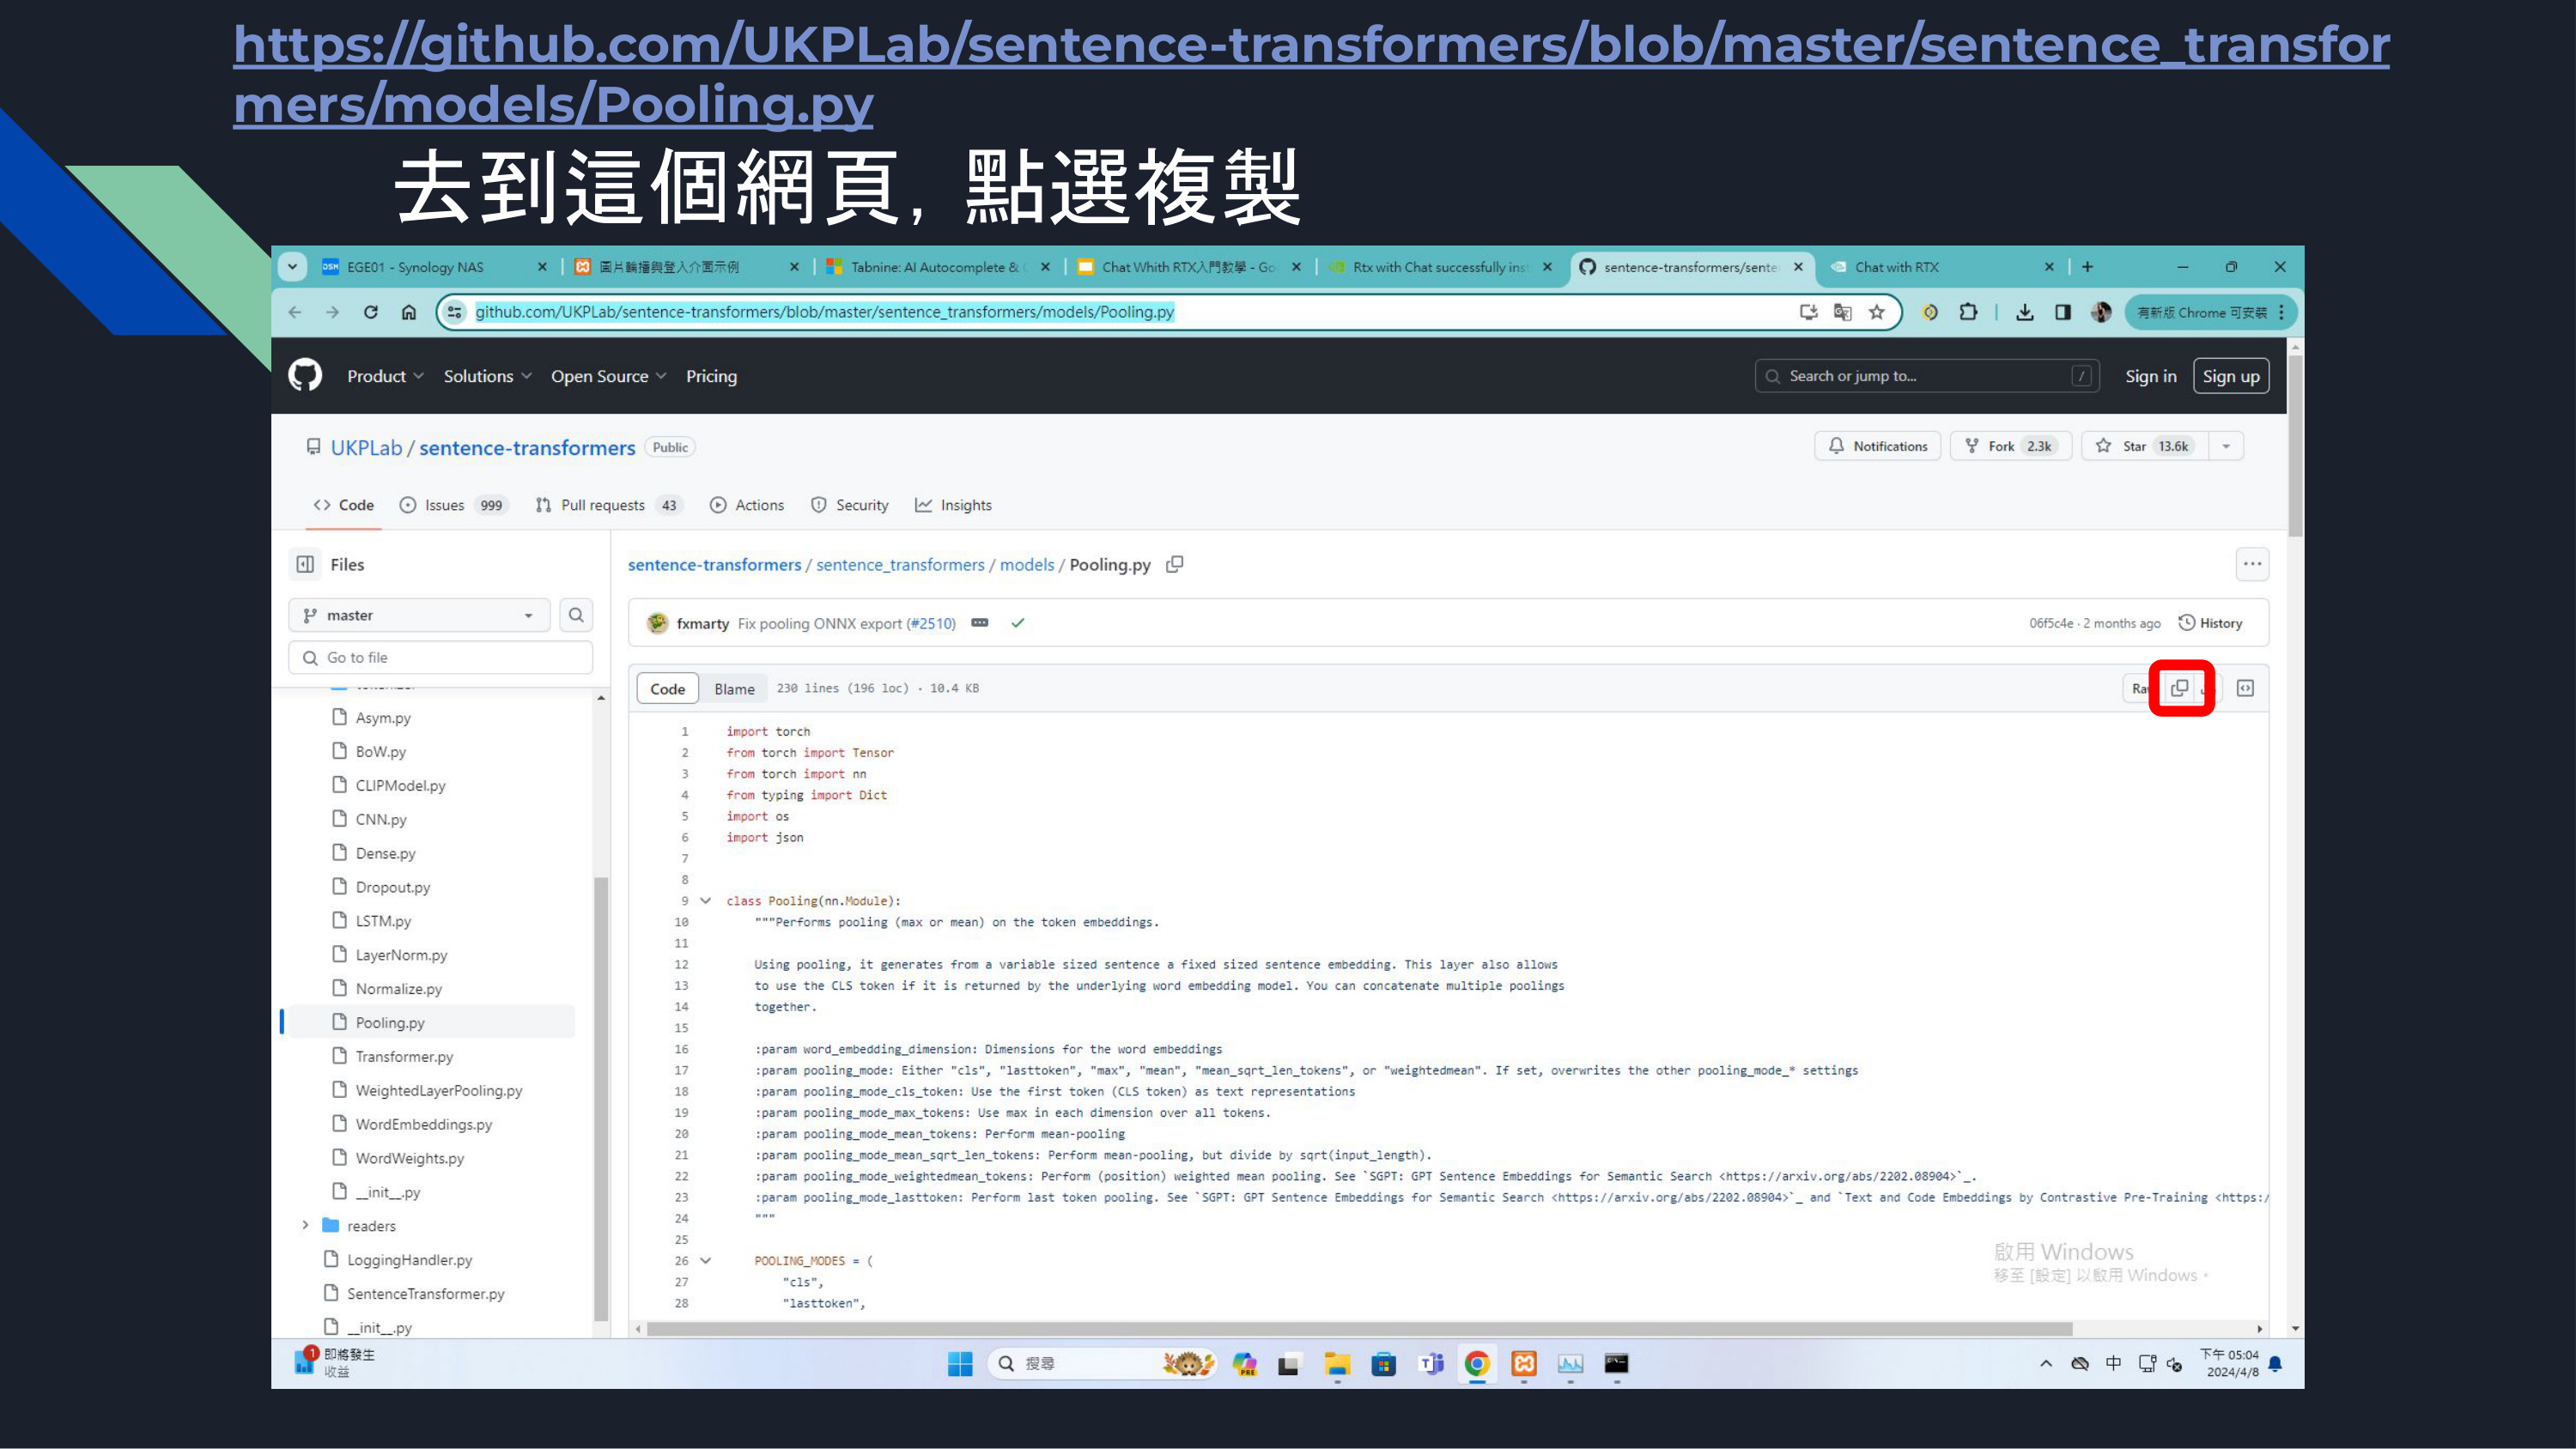Click the horizontal code scrollbar
This screenshot has height=1449, width=2576.
coord(1359,1329)
